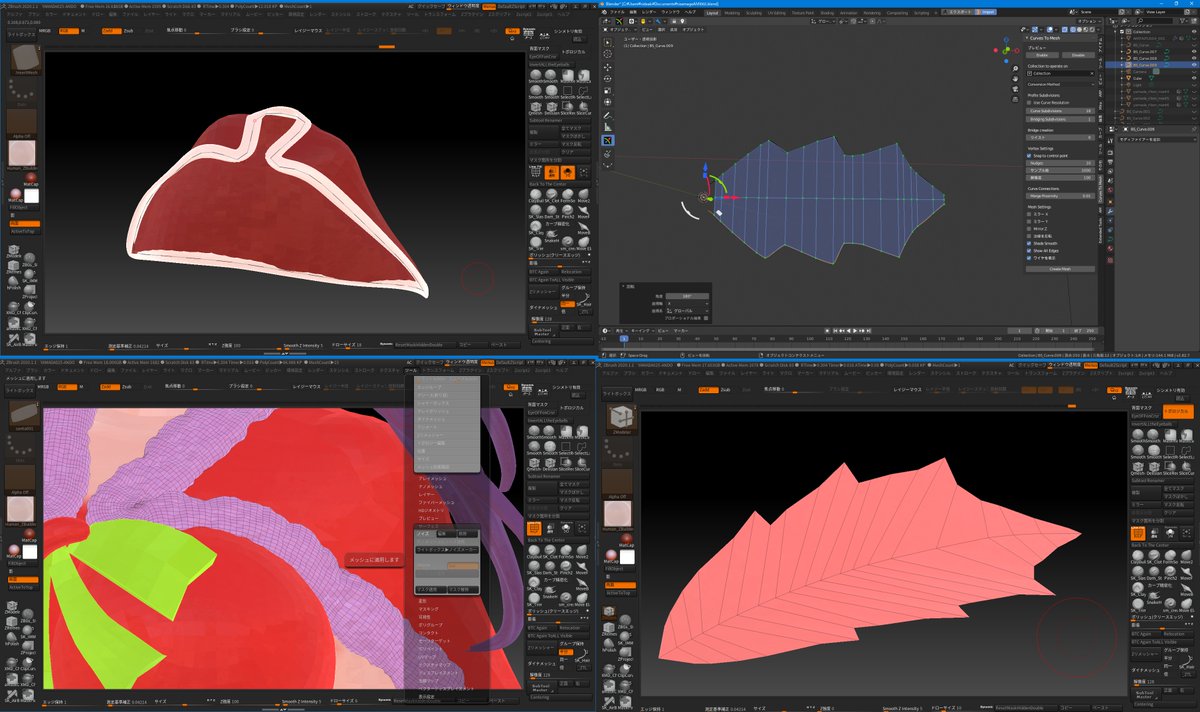Select the Rotate tool in Blender toolbar
Image resolution: width=1200 pixels, height=712 pixels.
click(608, 79)
